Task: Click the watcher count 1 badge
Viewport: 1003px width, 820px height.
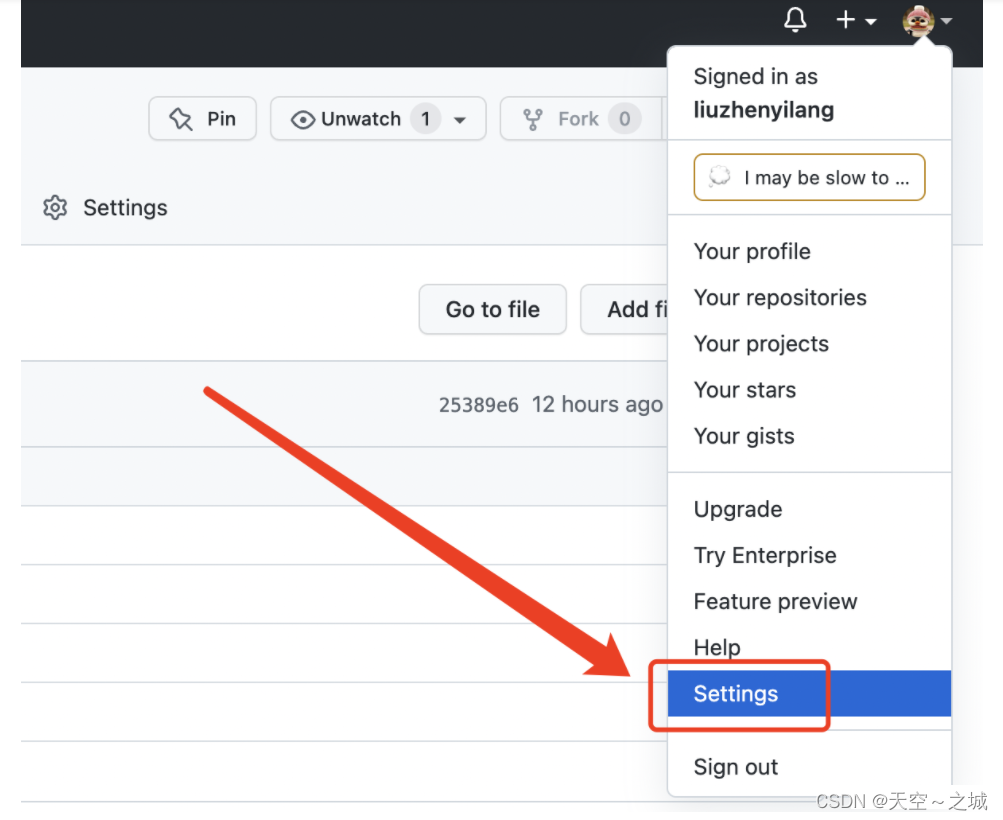Action: click(425, 119)
